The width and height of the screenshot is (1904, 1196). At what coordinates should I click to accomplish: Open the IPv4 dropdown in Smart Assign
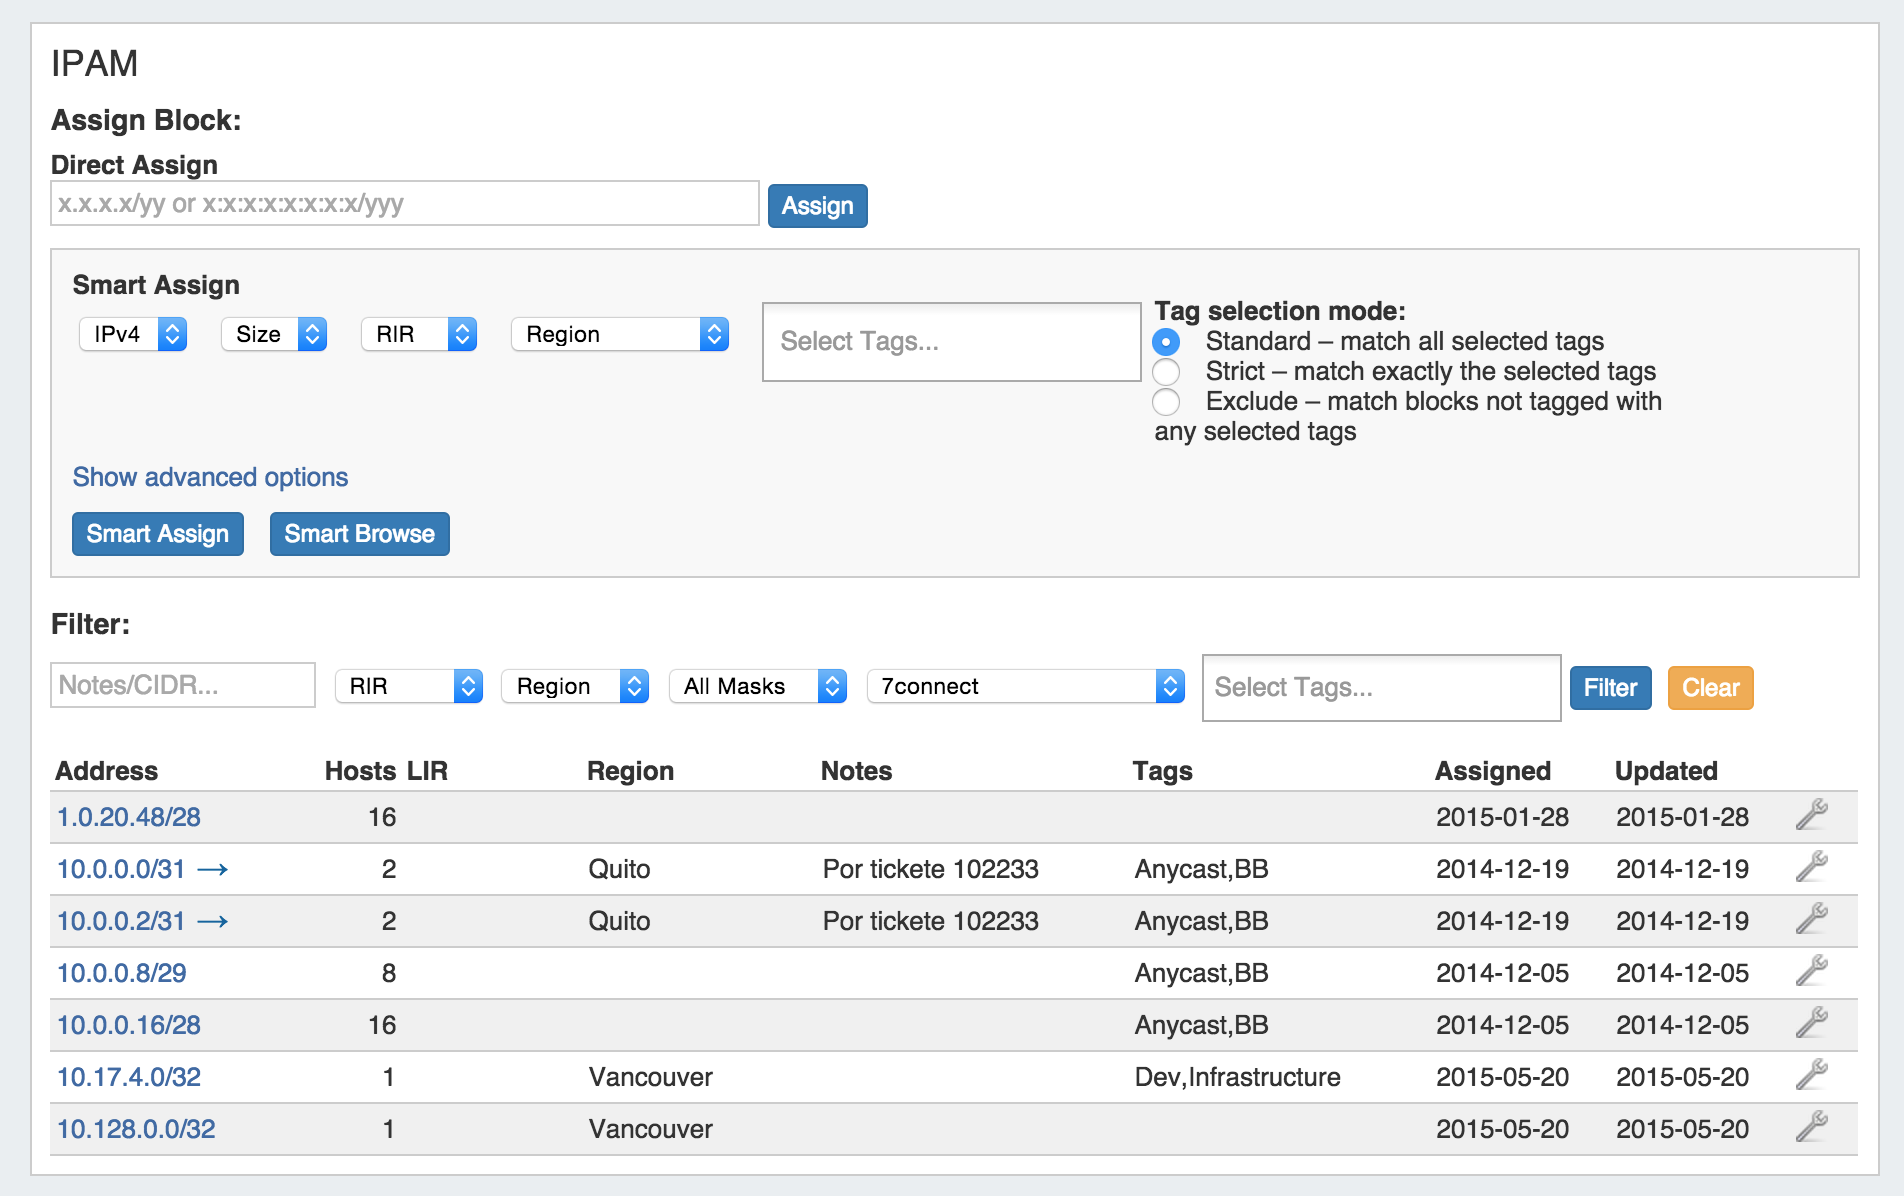coord(133,334)
